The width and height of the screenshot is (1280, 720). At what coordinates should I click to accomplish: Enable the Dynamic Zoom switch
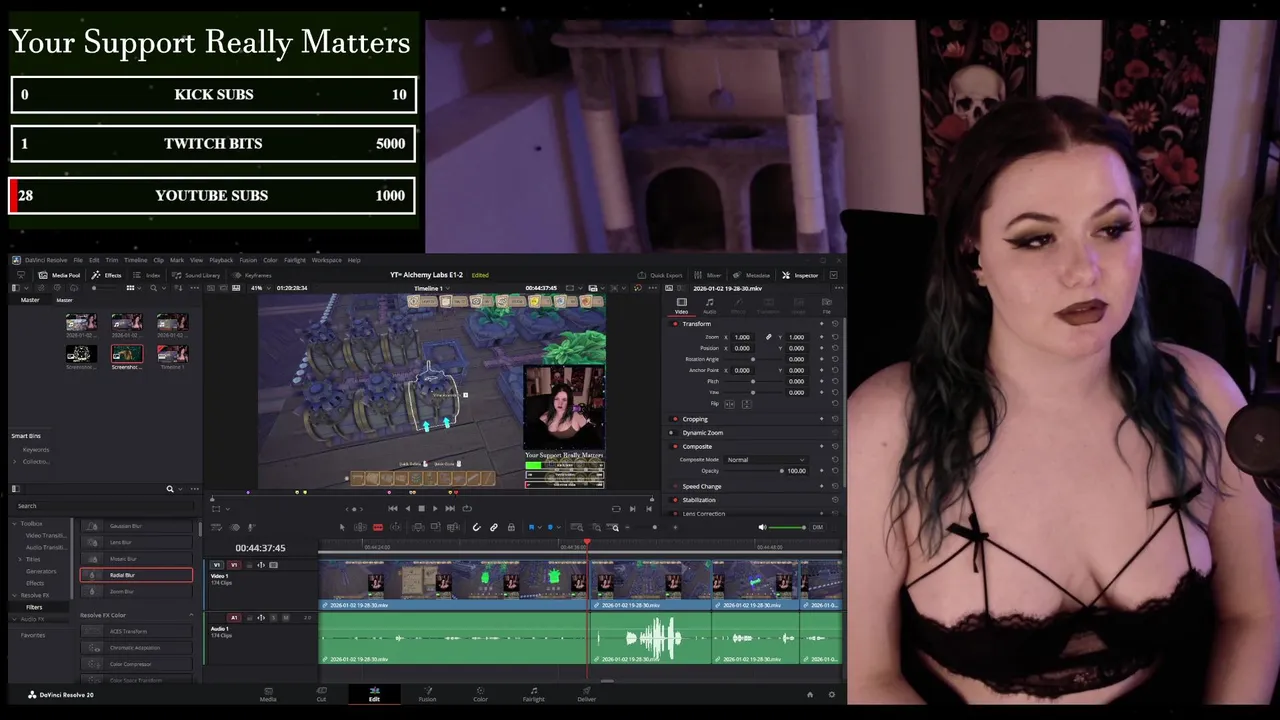coord(672,433)
